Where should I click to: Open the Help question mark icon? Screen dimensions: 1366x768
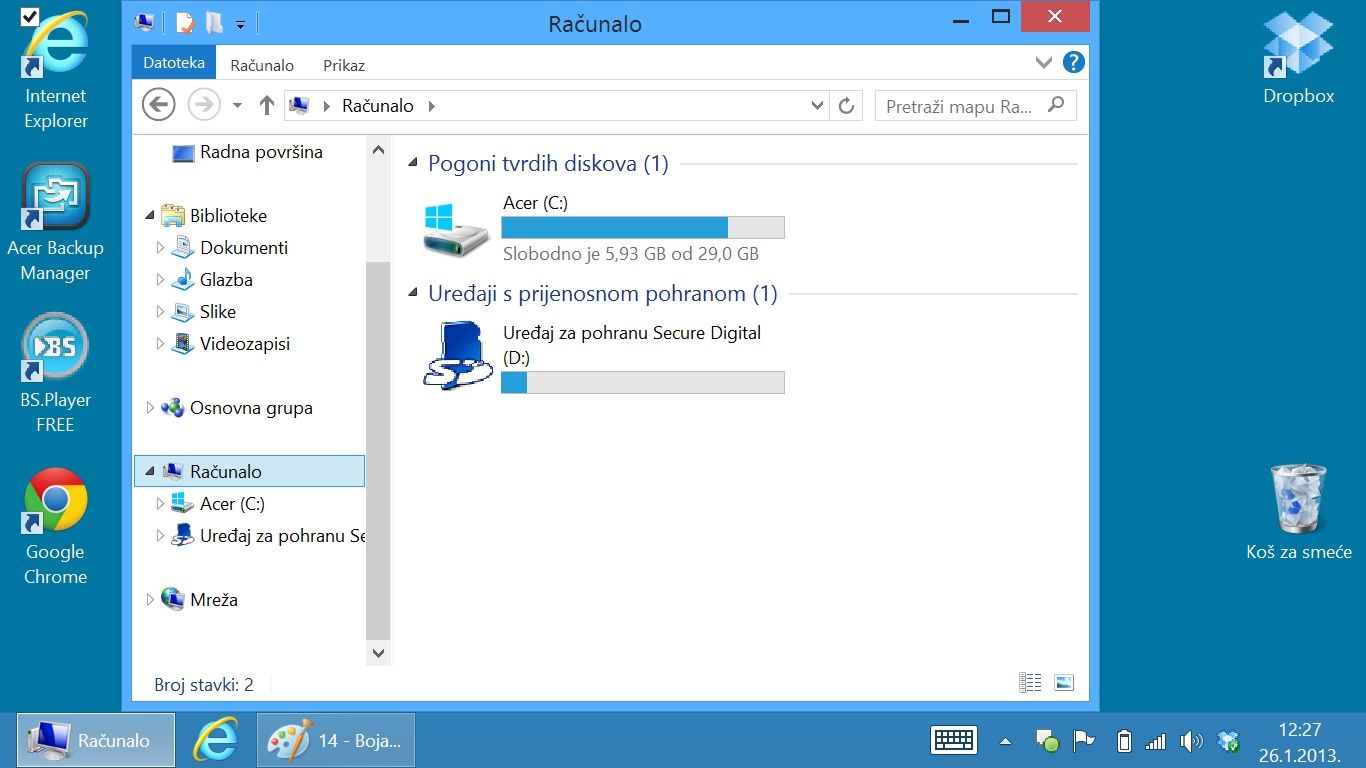(1073, 63)
